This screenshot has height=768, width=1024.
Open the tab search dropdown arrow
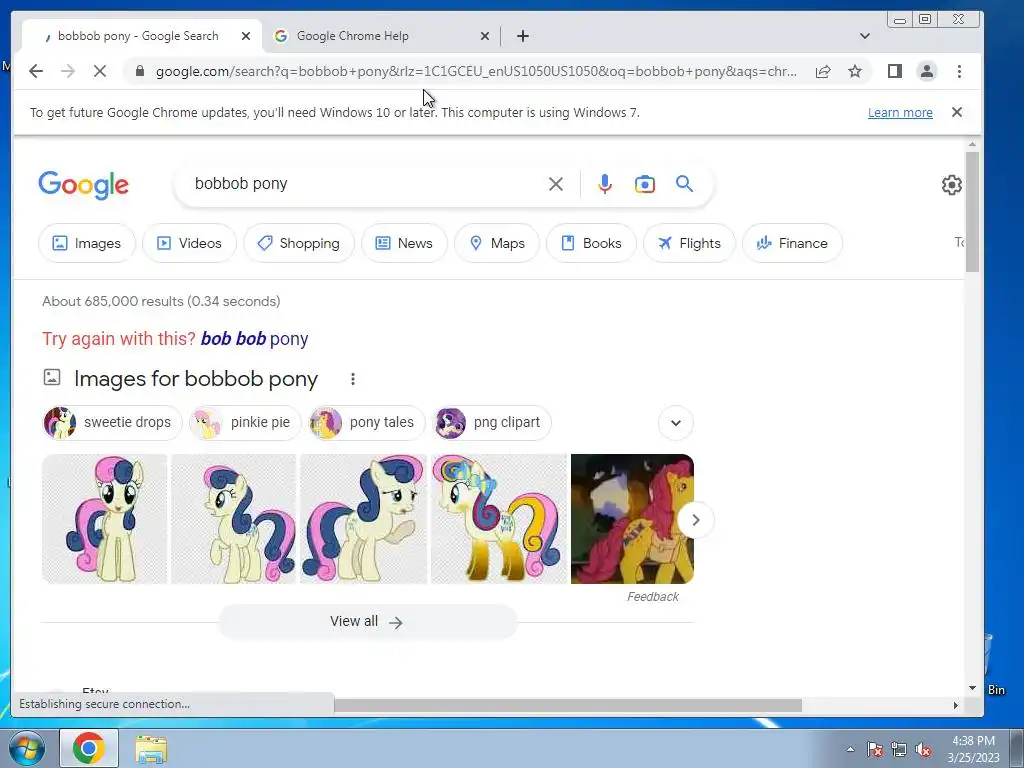865,36
